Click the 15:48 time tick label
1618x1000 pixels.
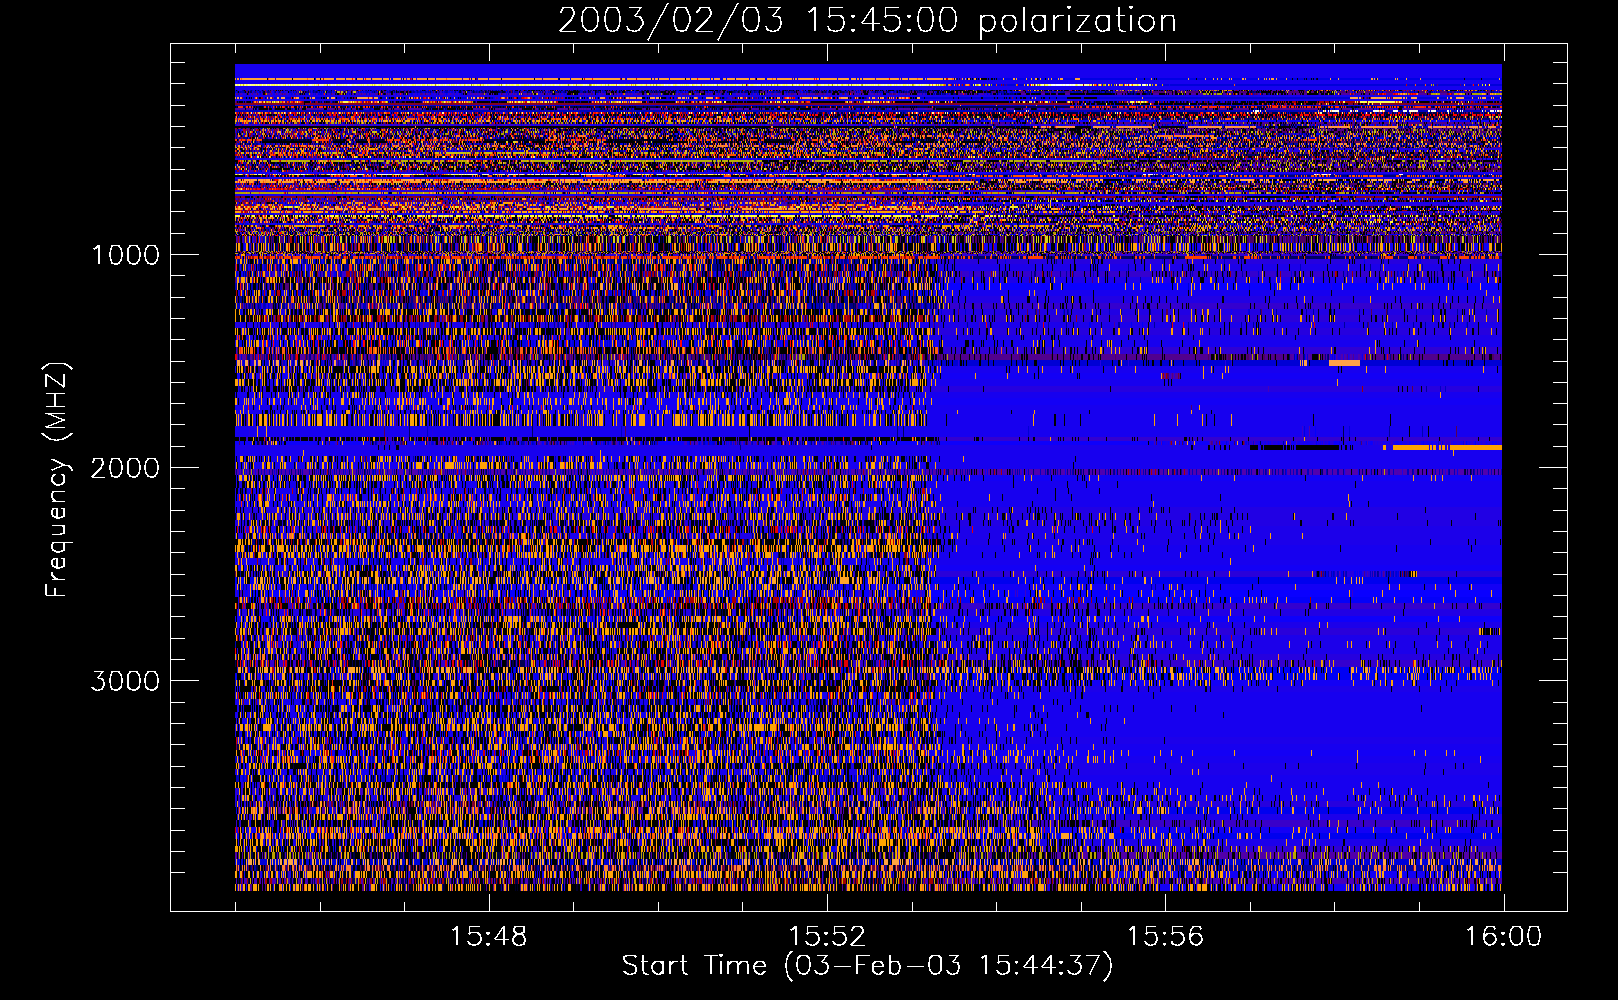point(488,937)
